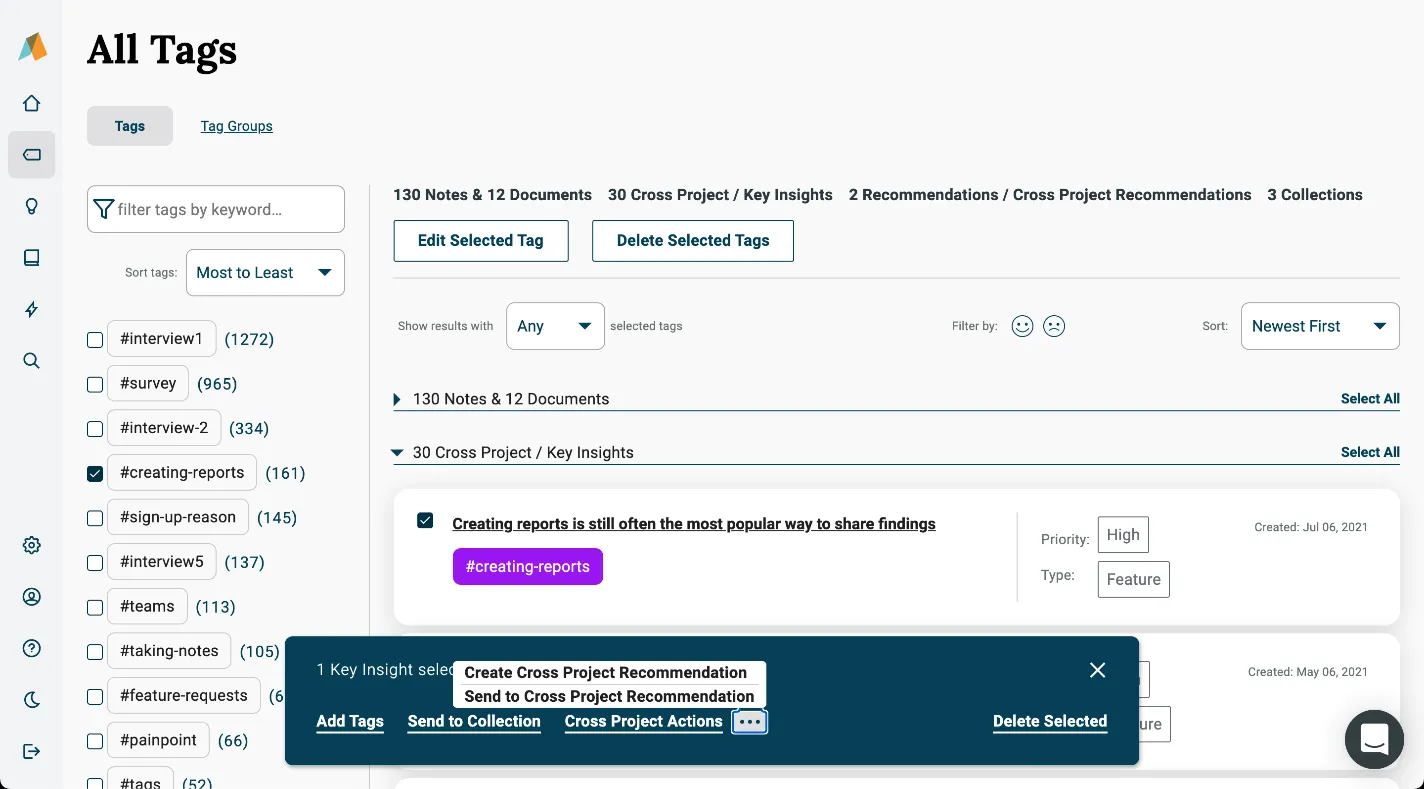The height and width of the screenshot is (789, 1424).
Task: Open Search from the sidebar magnifier icon
Action: pyautogui.click(x=32, y=361)
